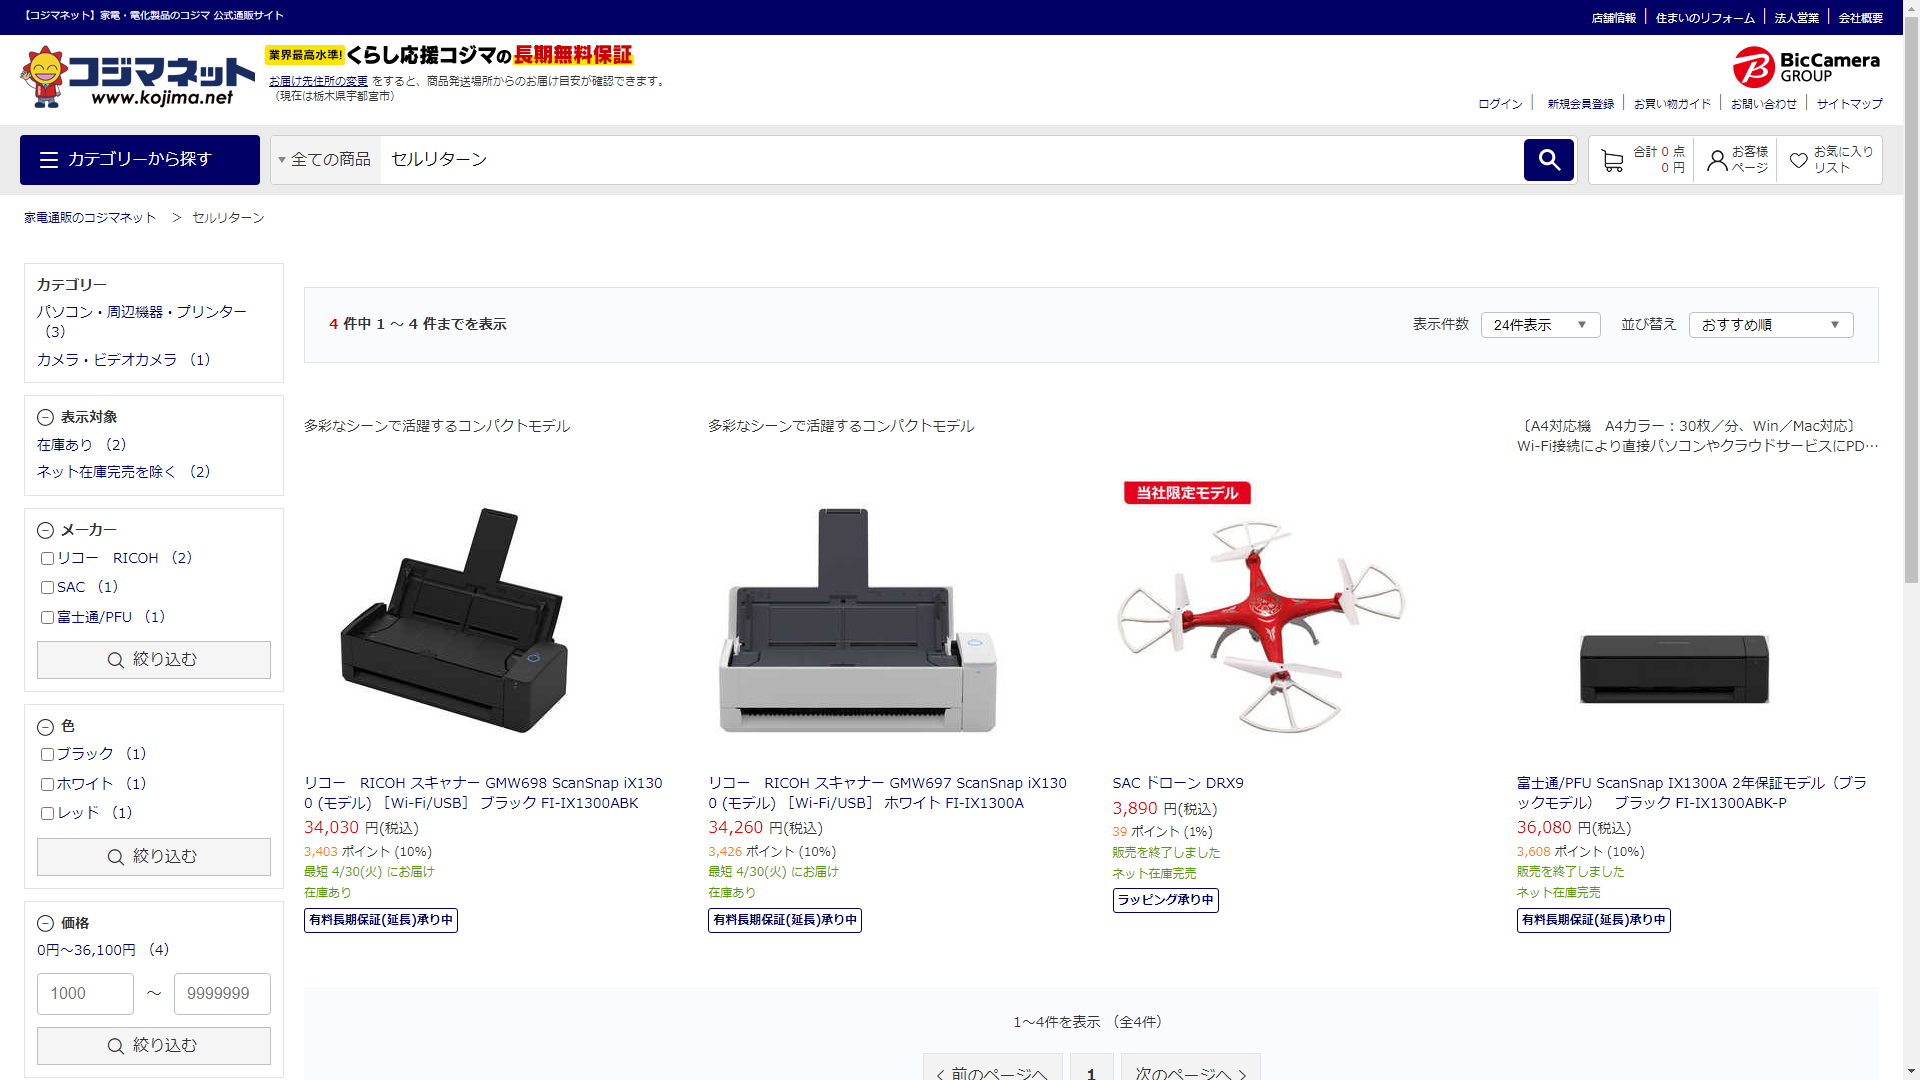Screen dimensions: 1920x1080
Task: Click the BicCamera Group logo
Action: [x=1806, y=67]
